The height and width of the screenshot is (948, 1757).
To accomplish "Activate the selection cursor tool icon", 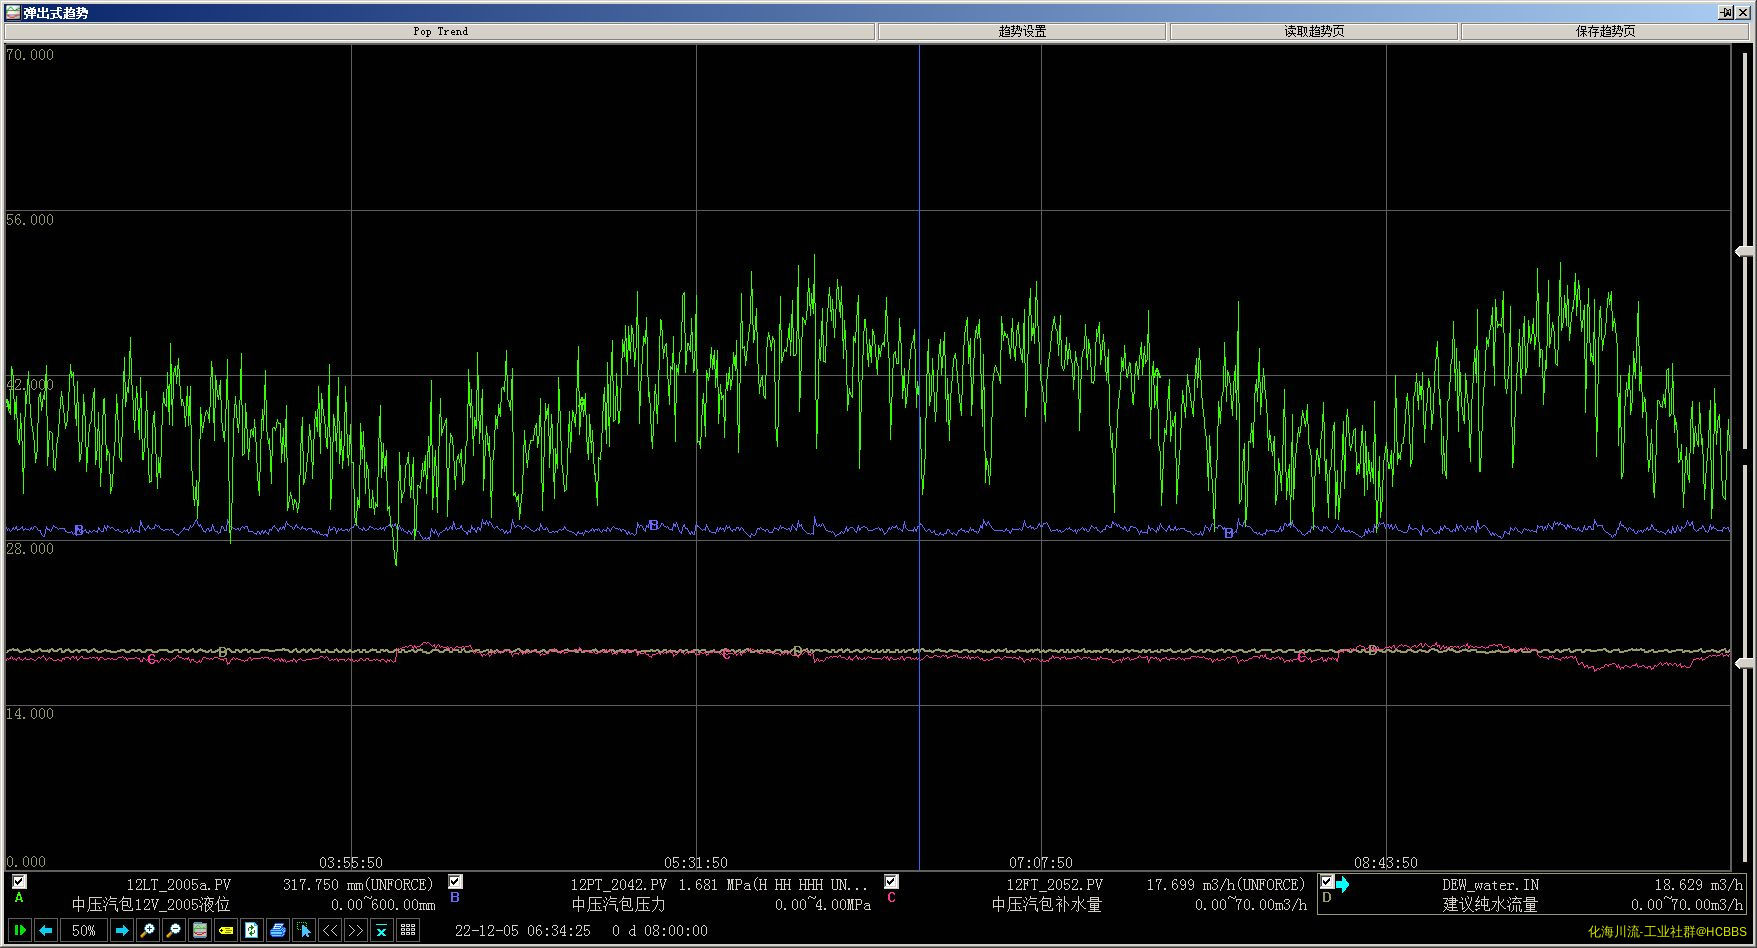I will [x=304, y=930].
